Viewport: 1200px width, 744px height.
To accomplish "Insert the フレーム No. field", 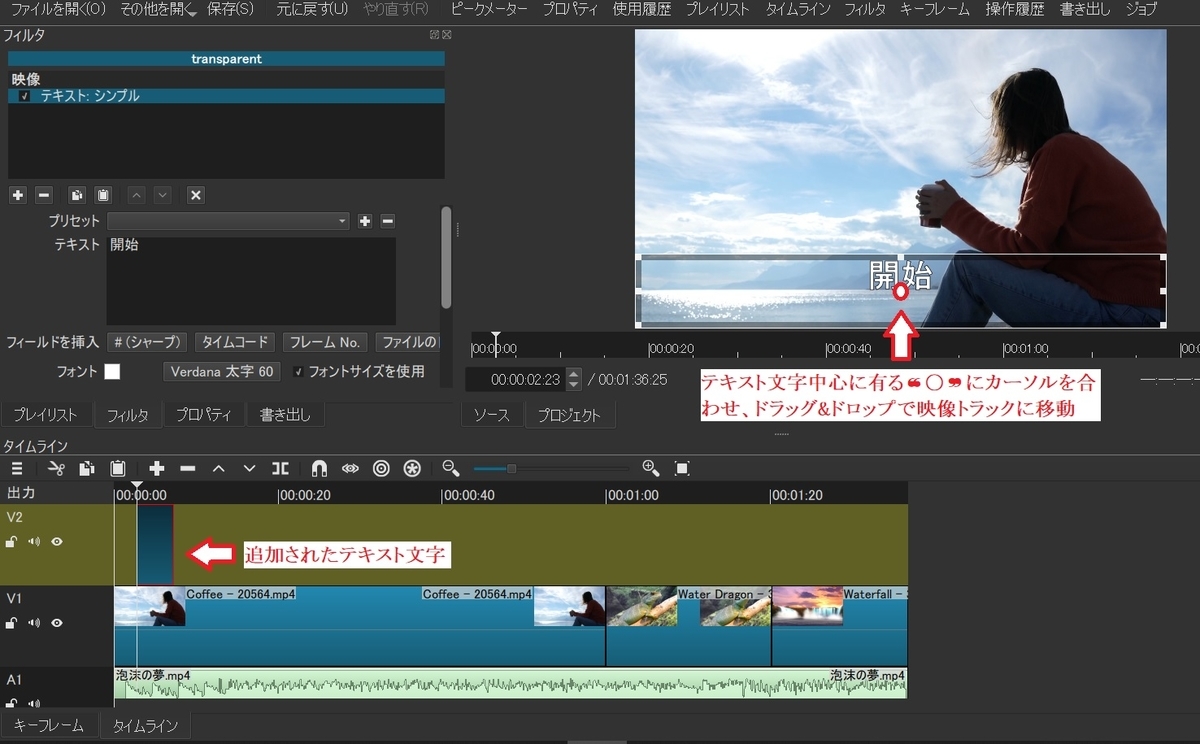I will pyautogui.click(x=325, y=342).
